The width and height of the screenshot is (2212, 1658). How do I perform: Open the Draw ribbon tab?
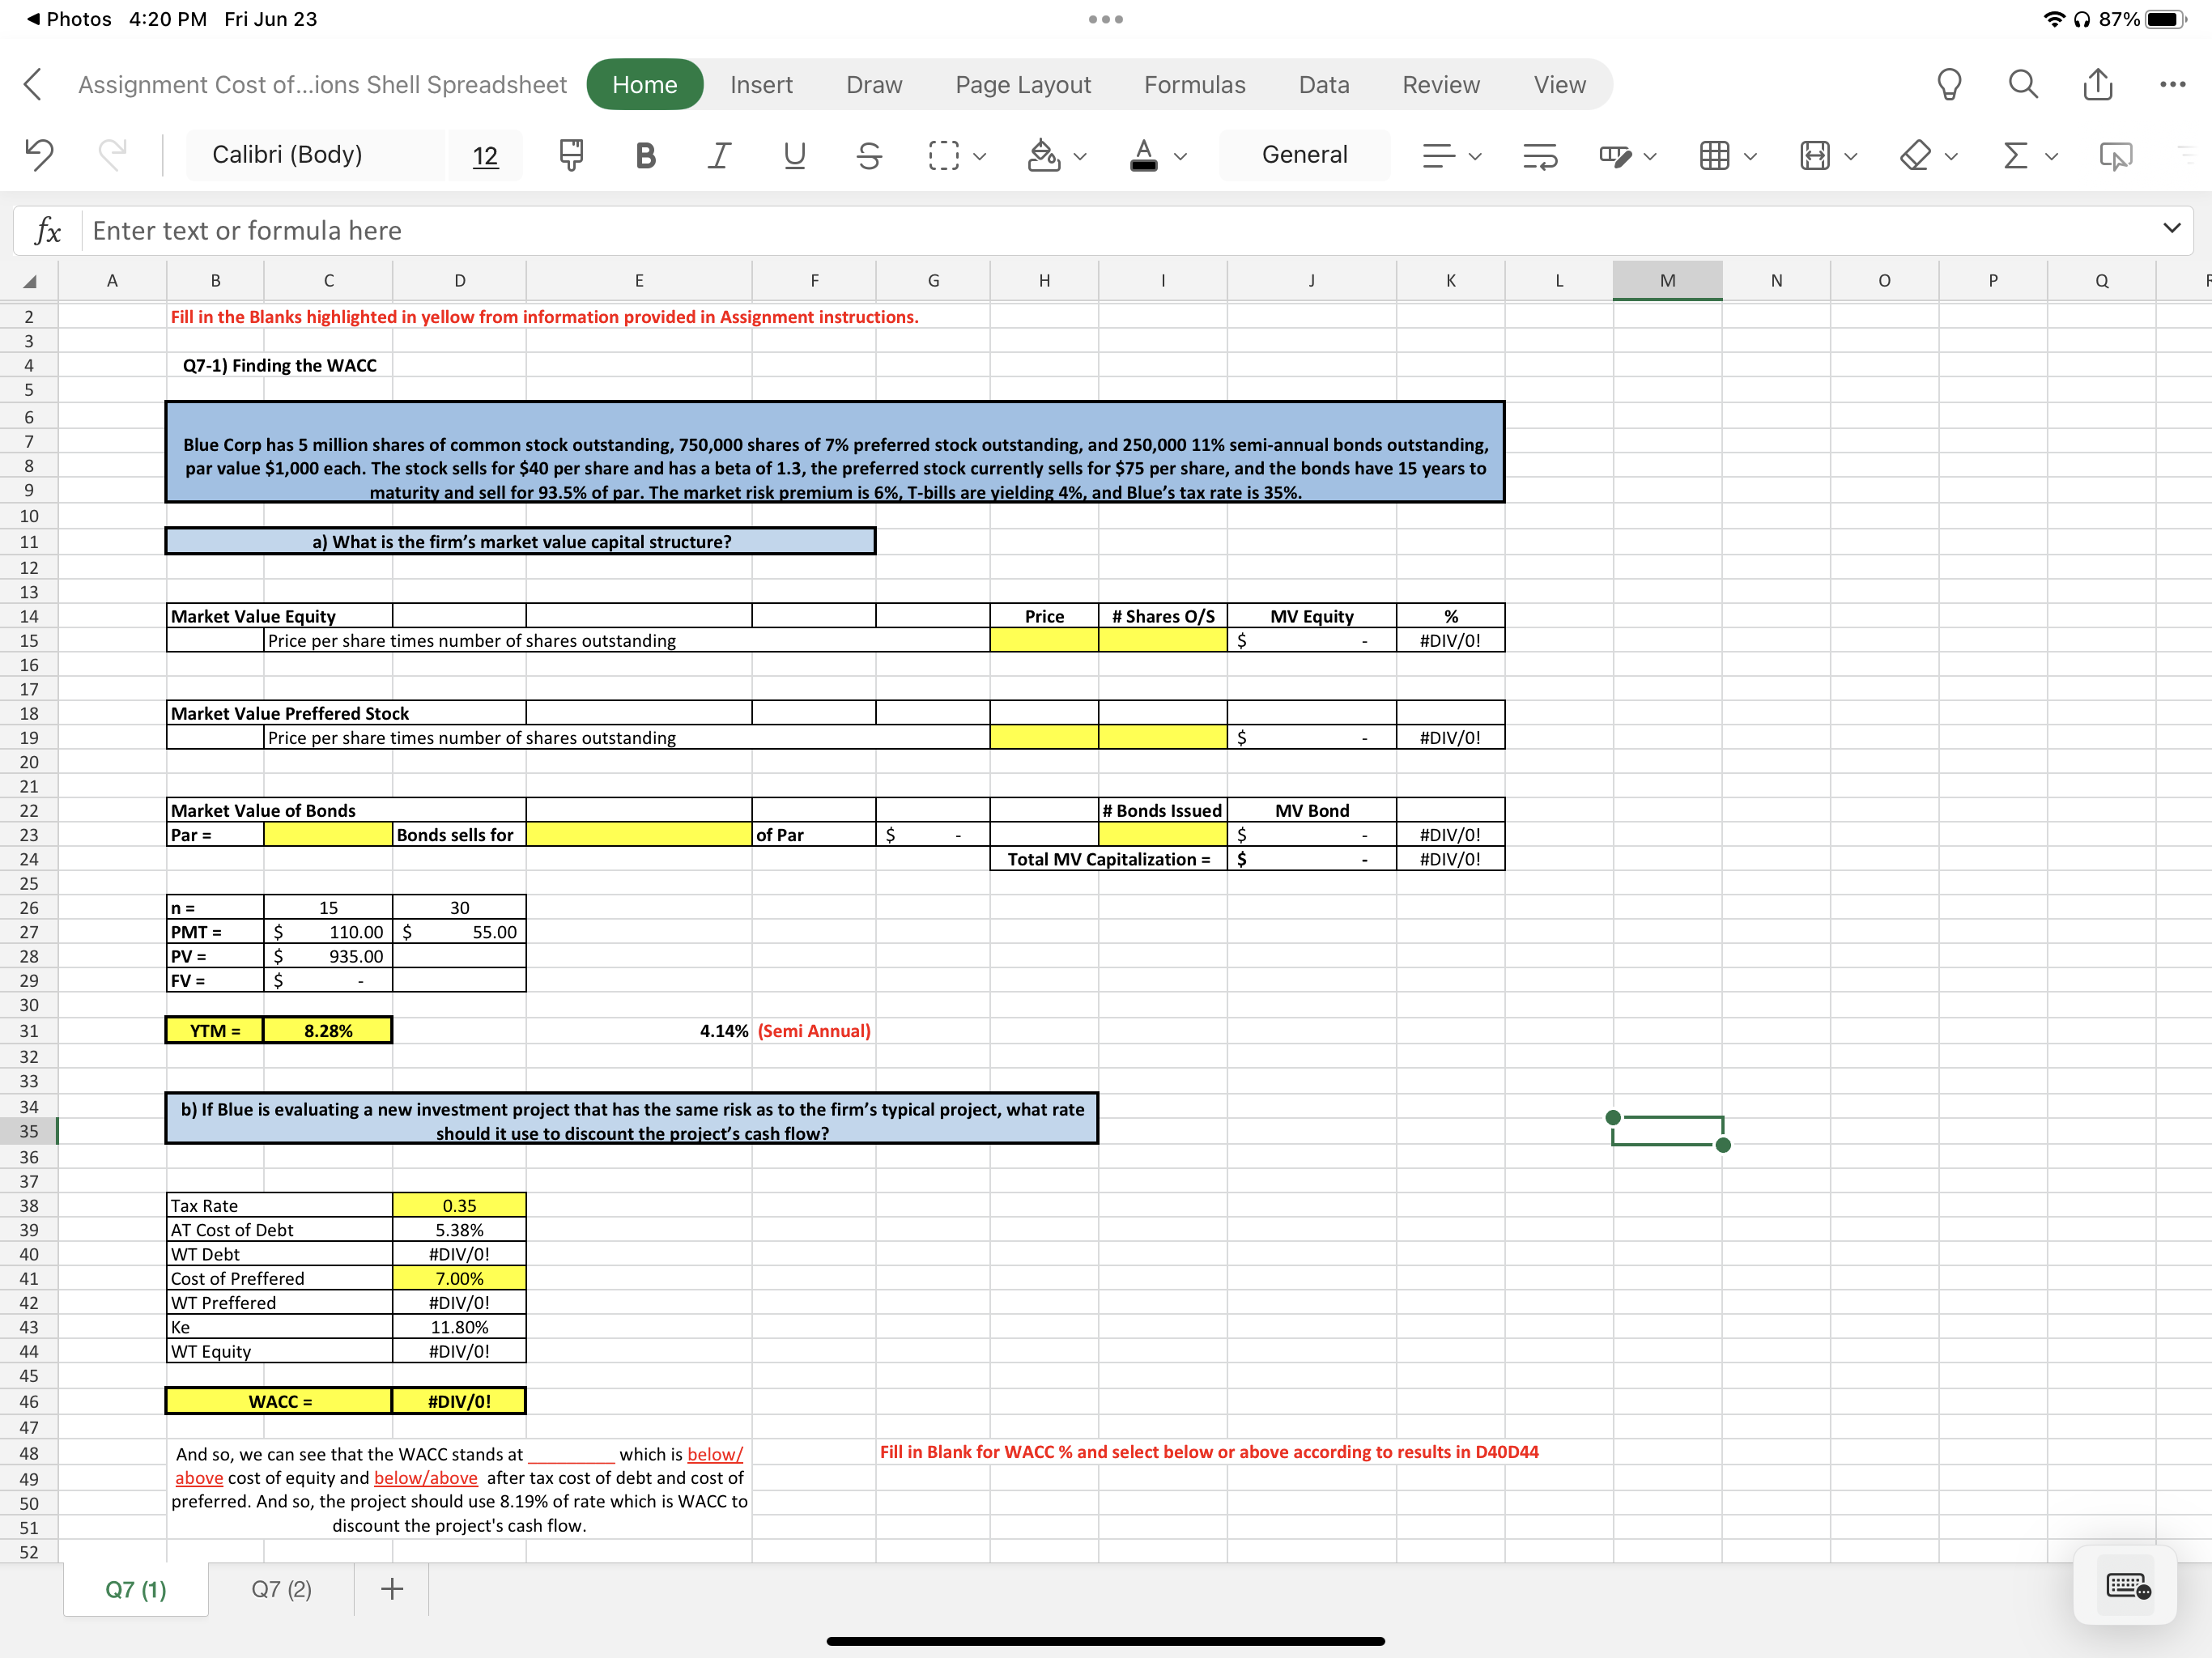click(874, 85)
